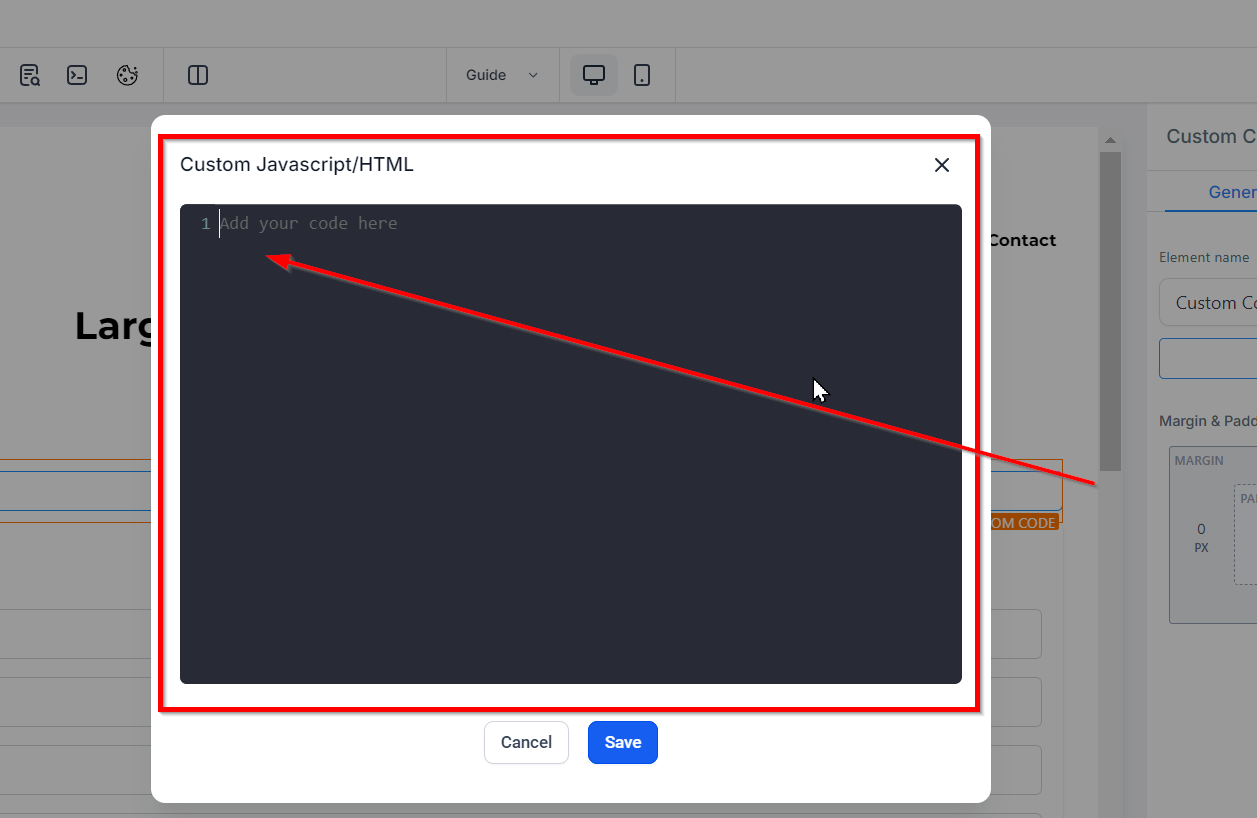Click into the code editor area
The width and height of the screenshot is (1257, 818).
click(571, 444)
